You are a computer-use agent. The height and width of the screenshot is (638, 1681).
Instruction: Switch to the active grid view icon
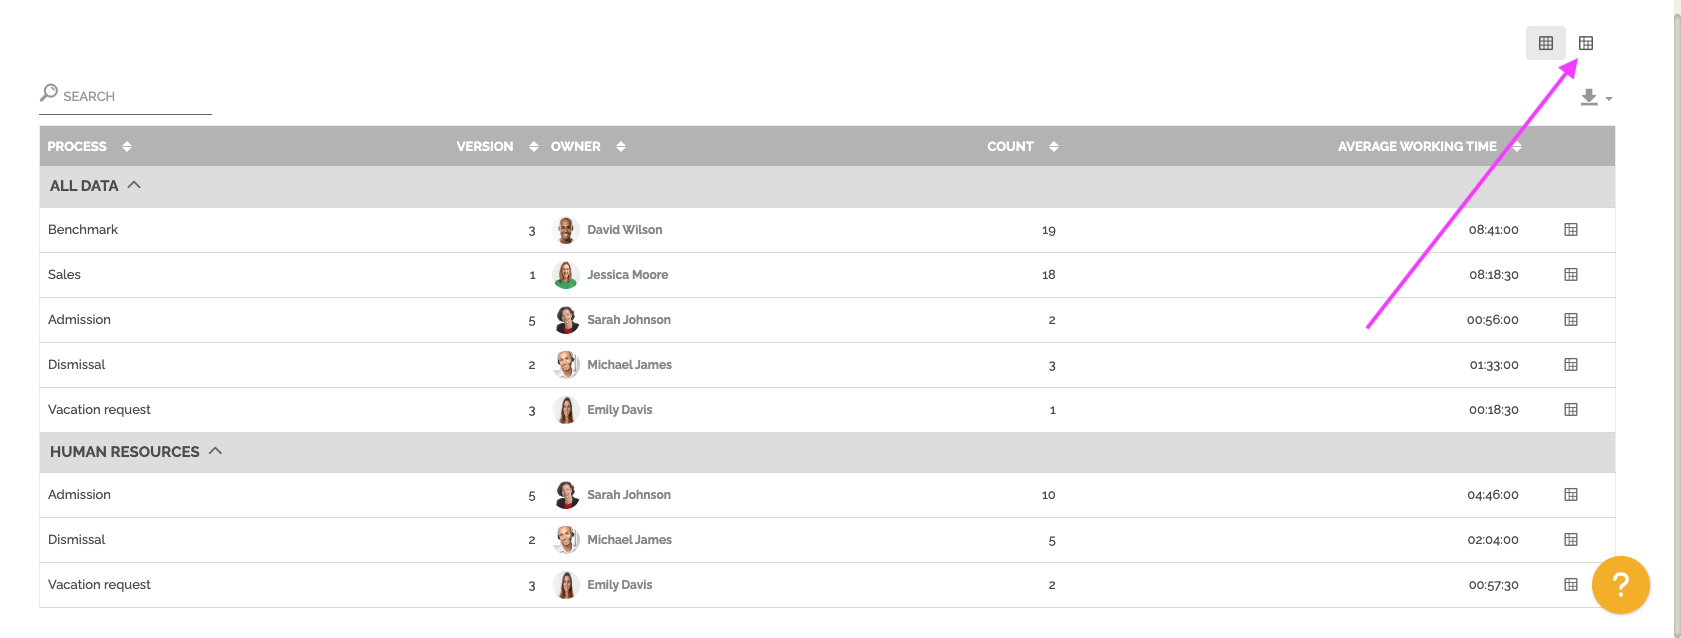click(1545, 43)
